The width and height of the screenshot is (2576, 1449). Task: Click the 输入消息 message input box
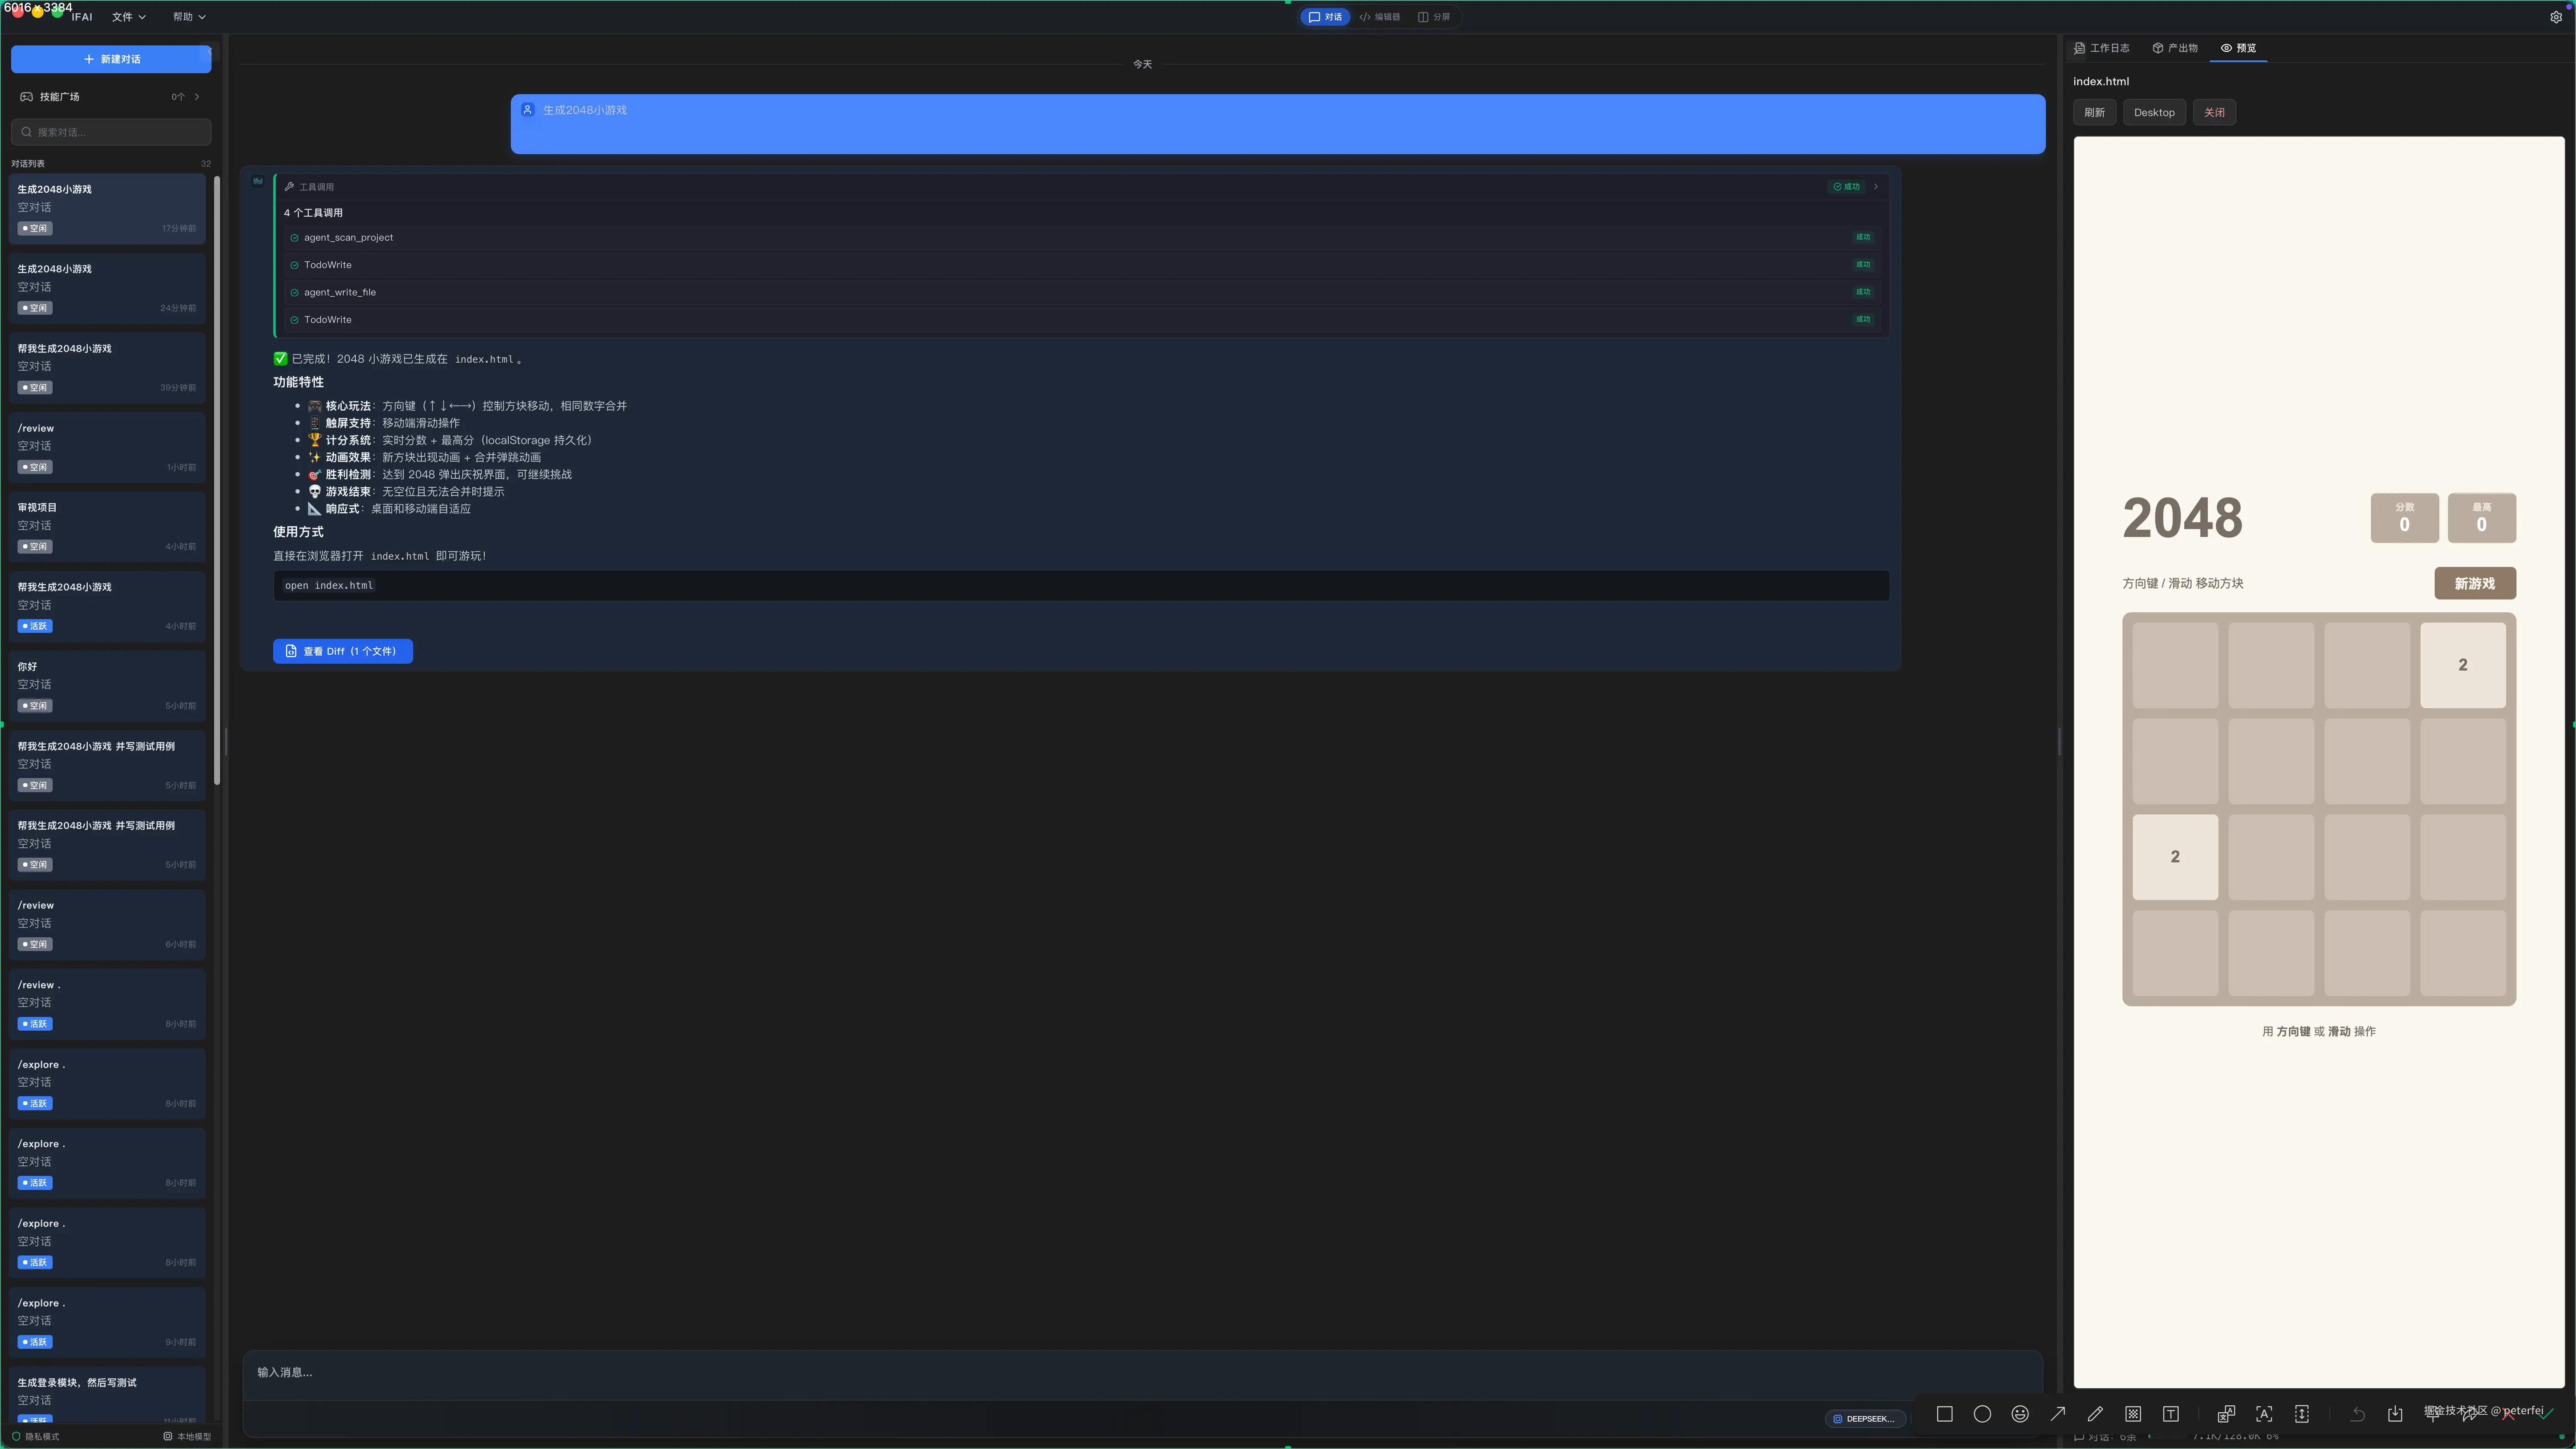tap(1141, 1373)
